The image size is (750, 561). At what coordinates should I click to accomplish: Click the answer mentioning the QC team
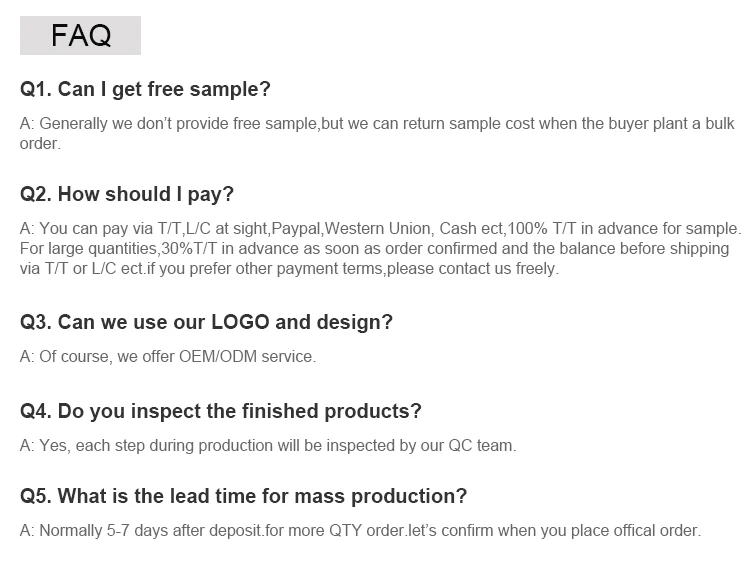268,445
